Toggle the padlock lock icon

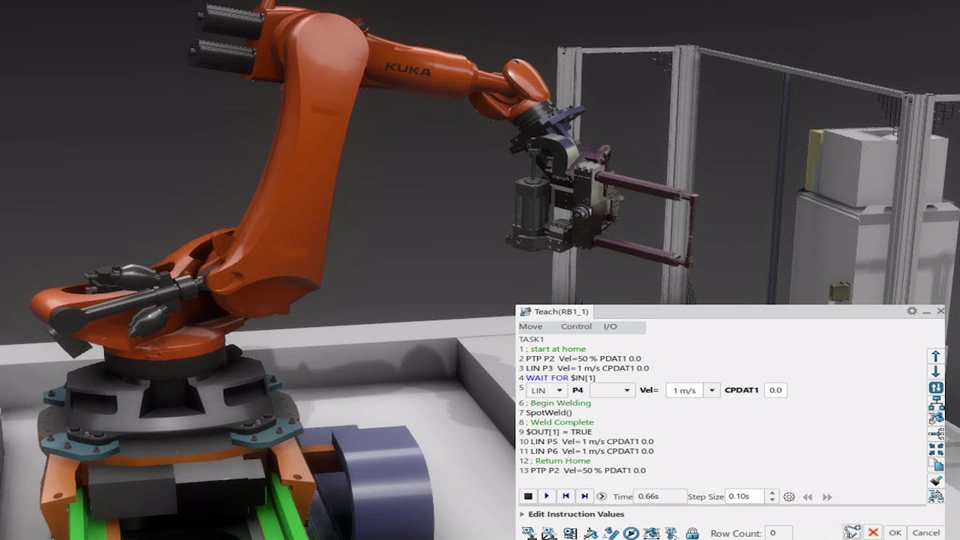(x=692, y=533)
